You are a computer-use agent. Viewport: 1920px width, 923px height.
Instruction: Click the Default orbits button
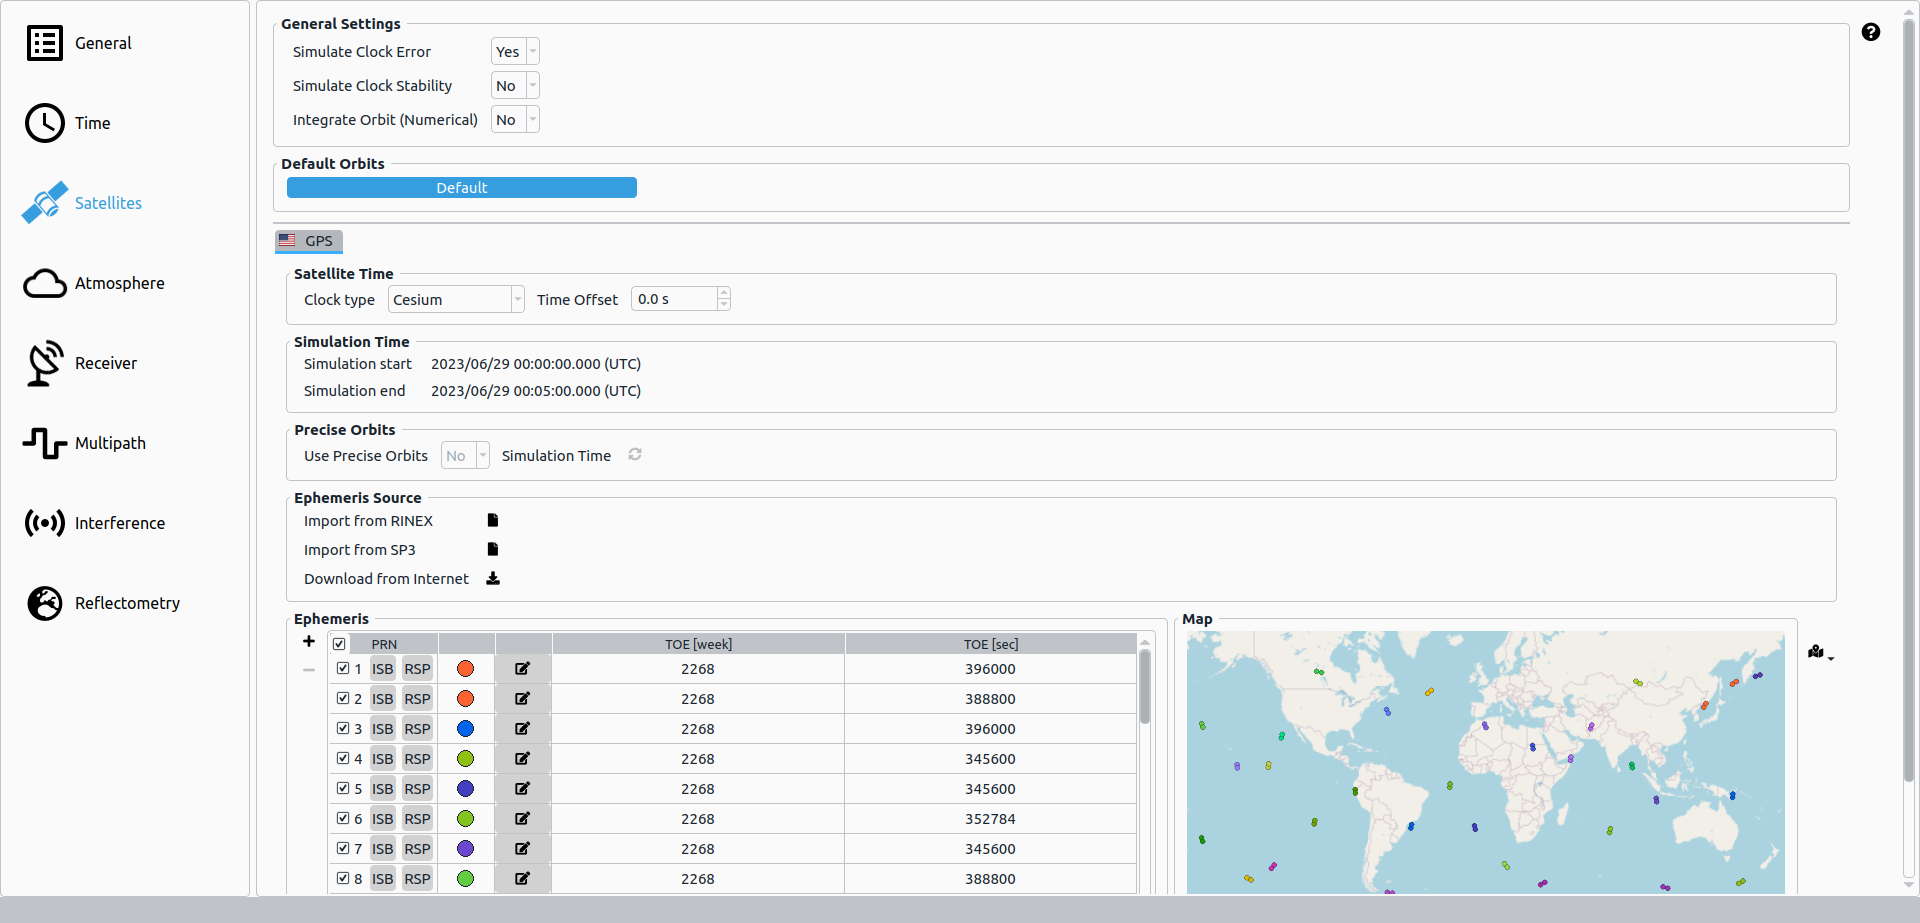(461, 188)
